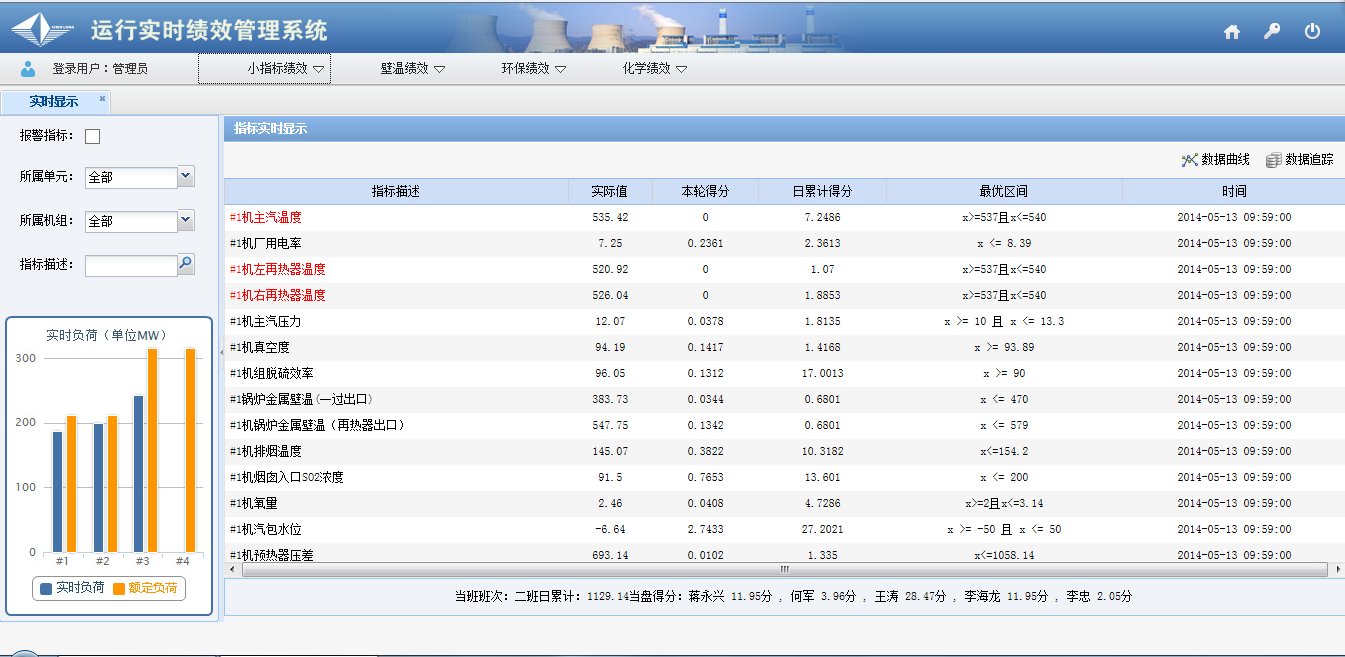Toggle 额定负荷 legend series
The height and width of the screenshot is (657, 1345).
(145, 589)
